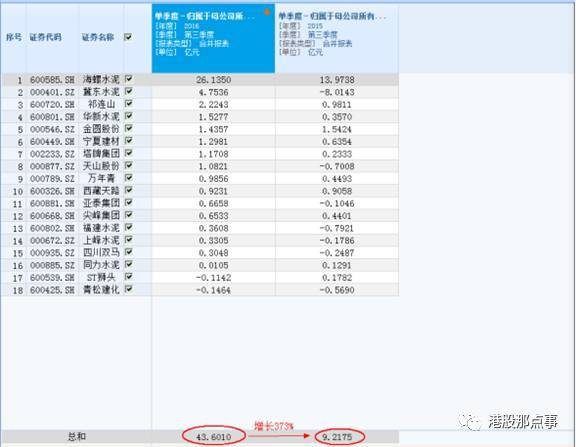
Task: Uncheck the 万年青 row checkbox
Action: coord(129,178)
